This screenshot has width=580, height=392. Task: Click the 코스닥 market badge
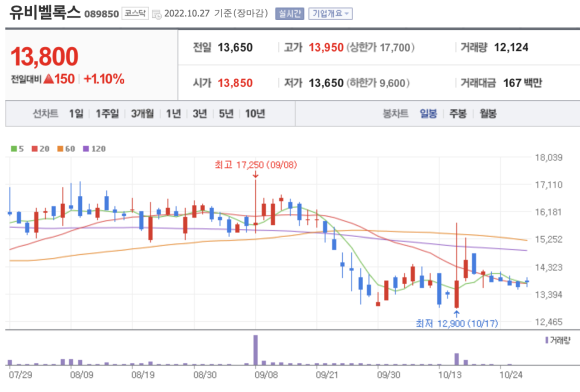[x=135, y=14]
